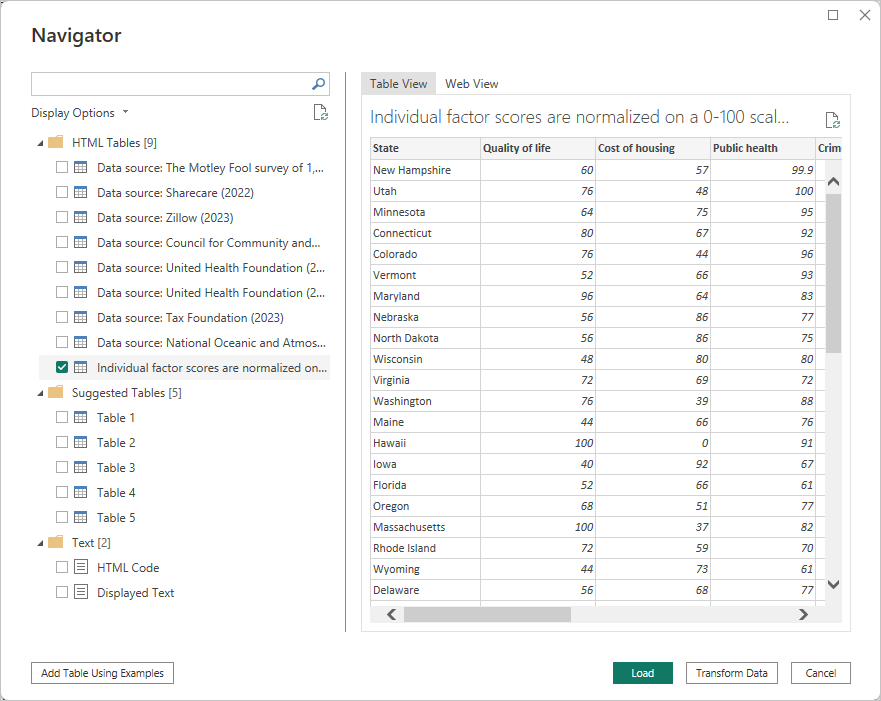Click the table icon beside Table 1
Viewport: 881px width, 701px height.
[81, 417]
